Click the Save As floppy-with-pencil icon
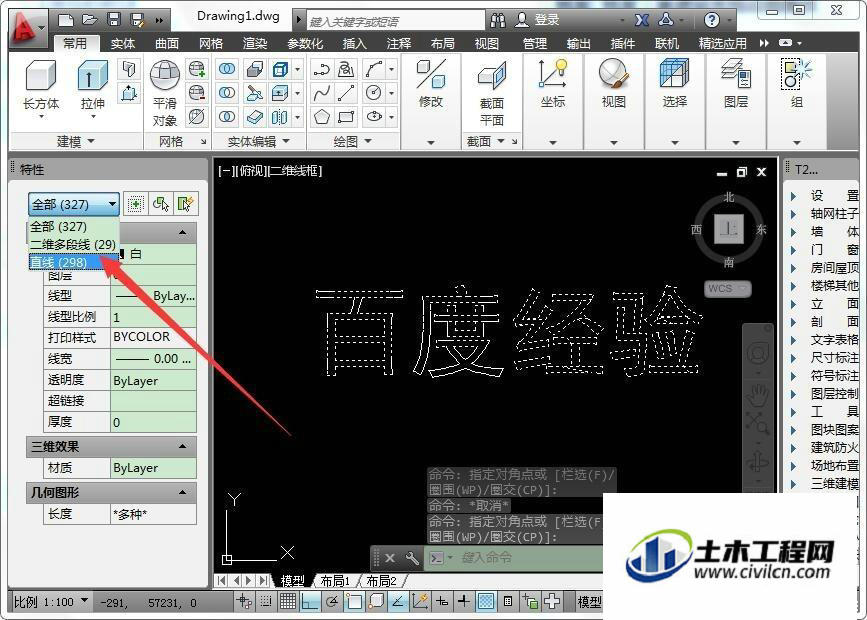Image resolution: width=867 pixels, height=620 pixels. click(x=137, y=20)
